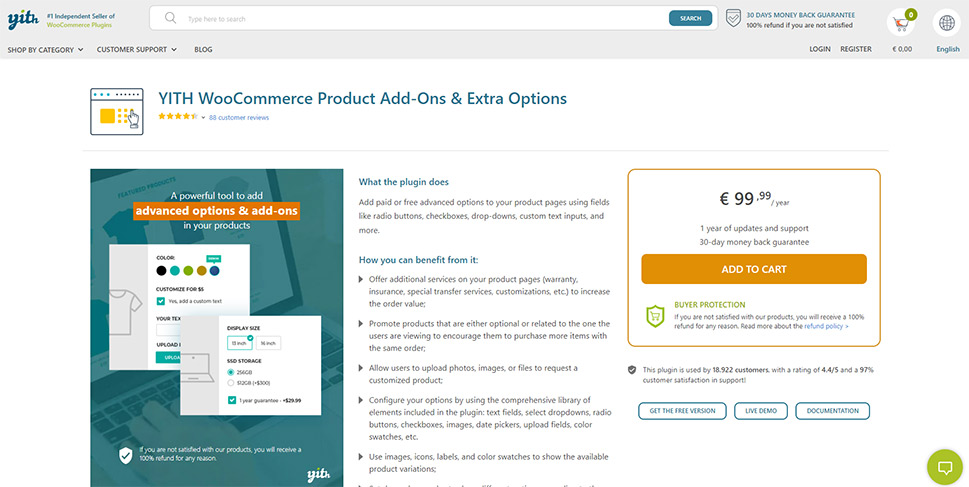This screenshot has height=487, width=969.
Task: Click the promotional product image
Action: [216, 328]
